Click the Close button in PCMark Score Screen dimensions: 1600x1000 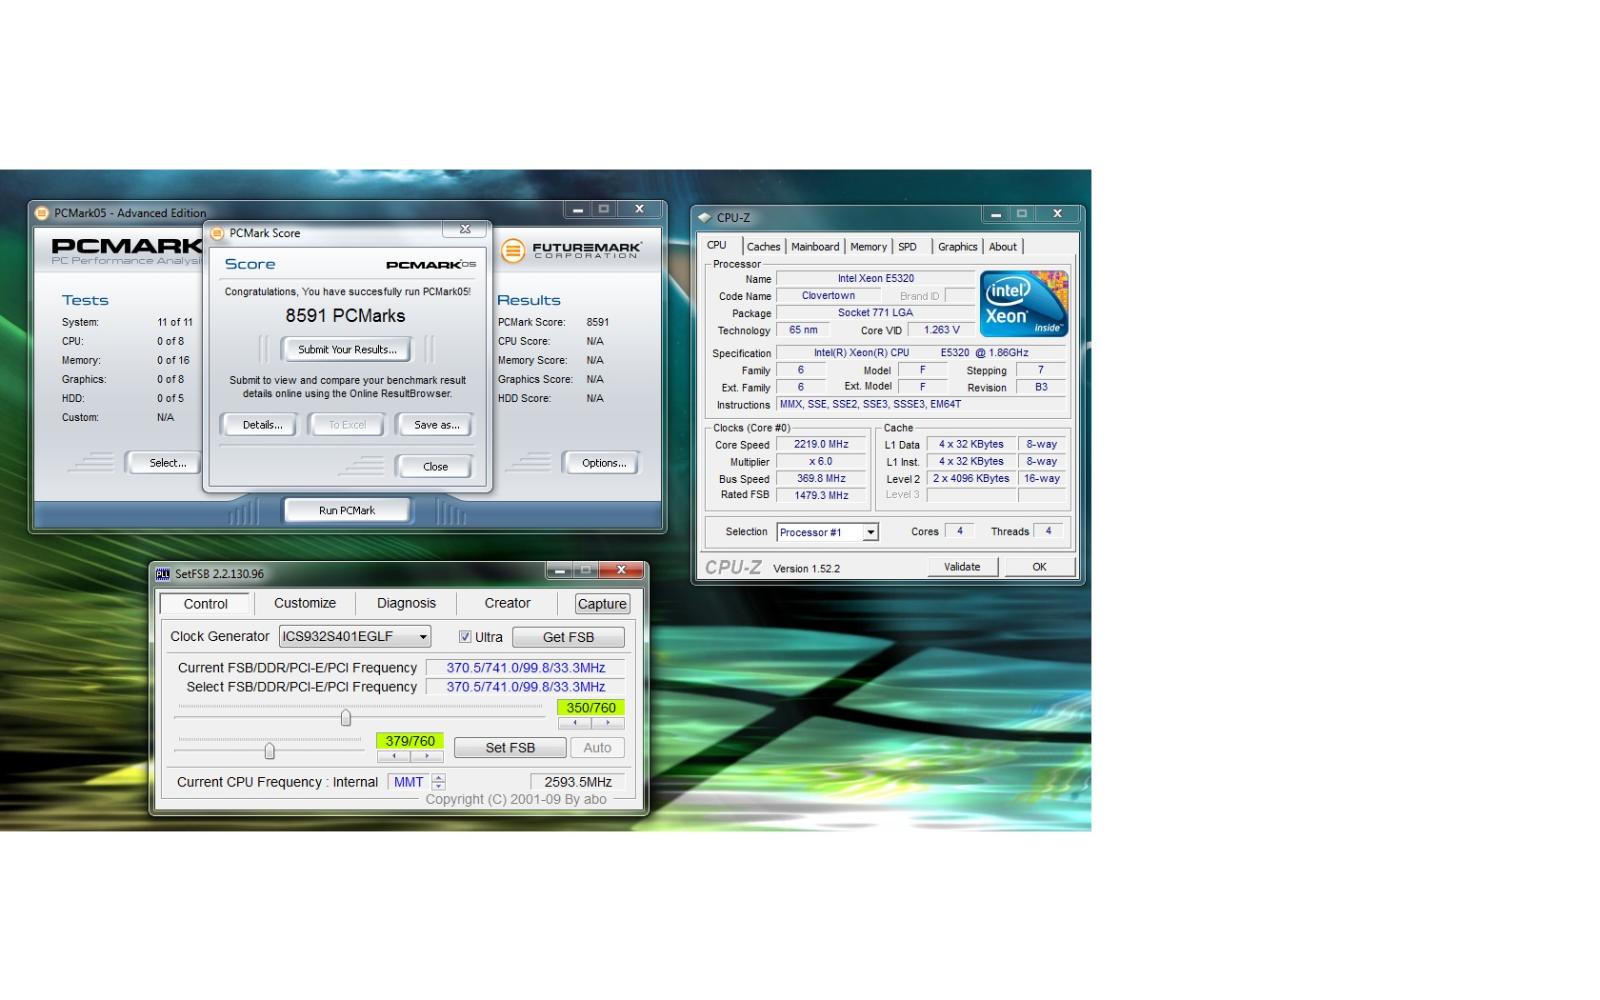pyautogui.click(x=435, y=467)
